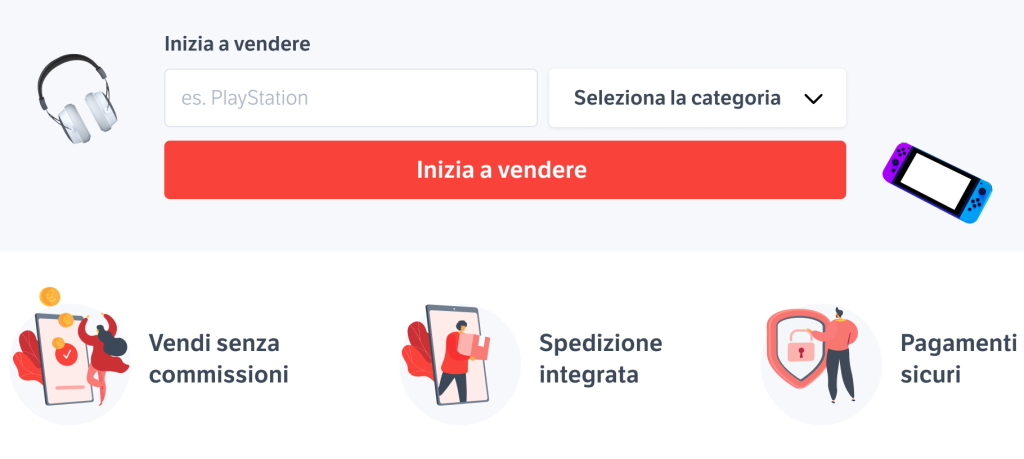
Task: Click the Spedizione integrata tablet illustration
Action: click(460, 364)
